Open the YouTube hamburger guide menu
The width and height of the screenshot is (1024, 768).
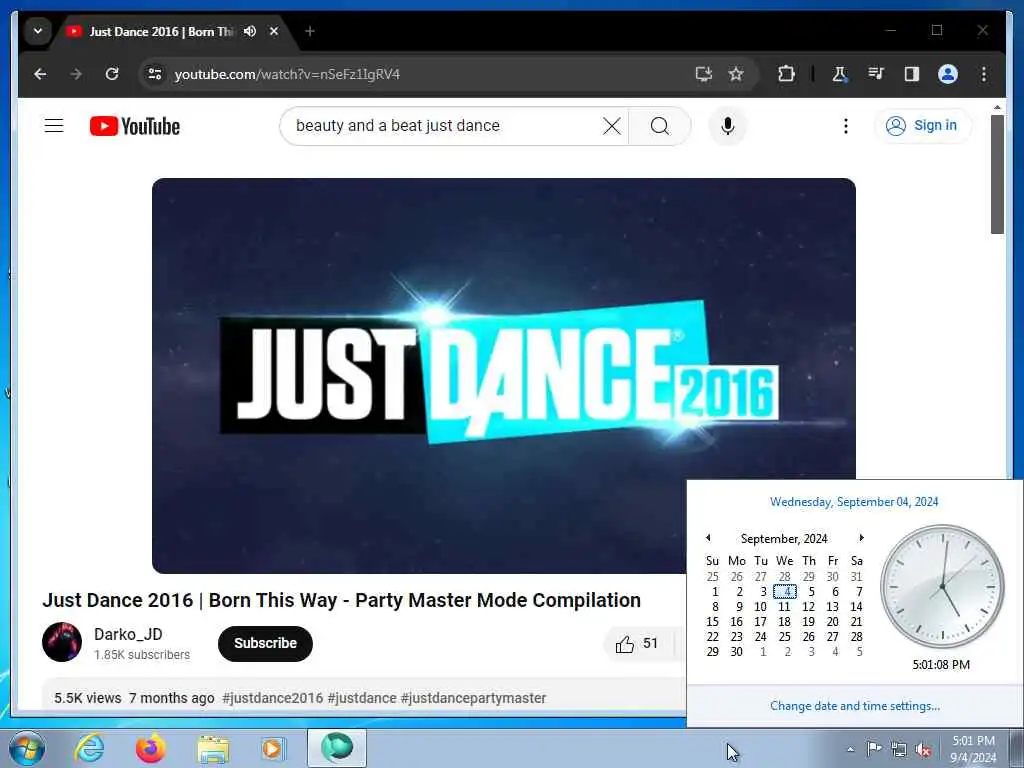click(54, 125)
